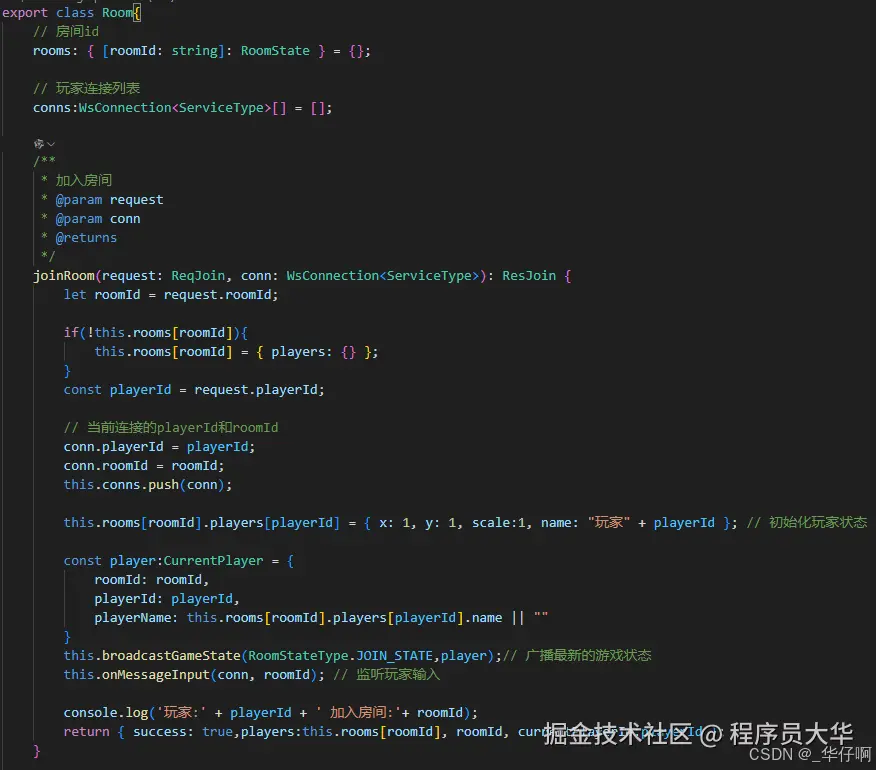This screenshot has height=770, width=876.
Task: Click "request.roomId" in the let statement
Action: [x=217, y=294]
